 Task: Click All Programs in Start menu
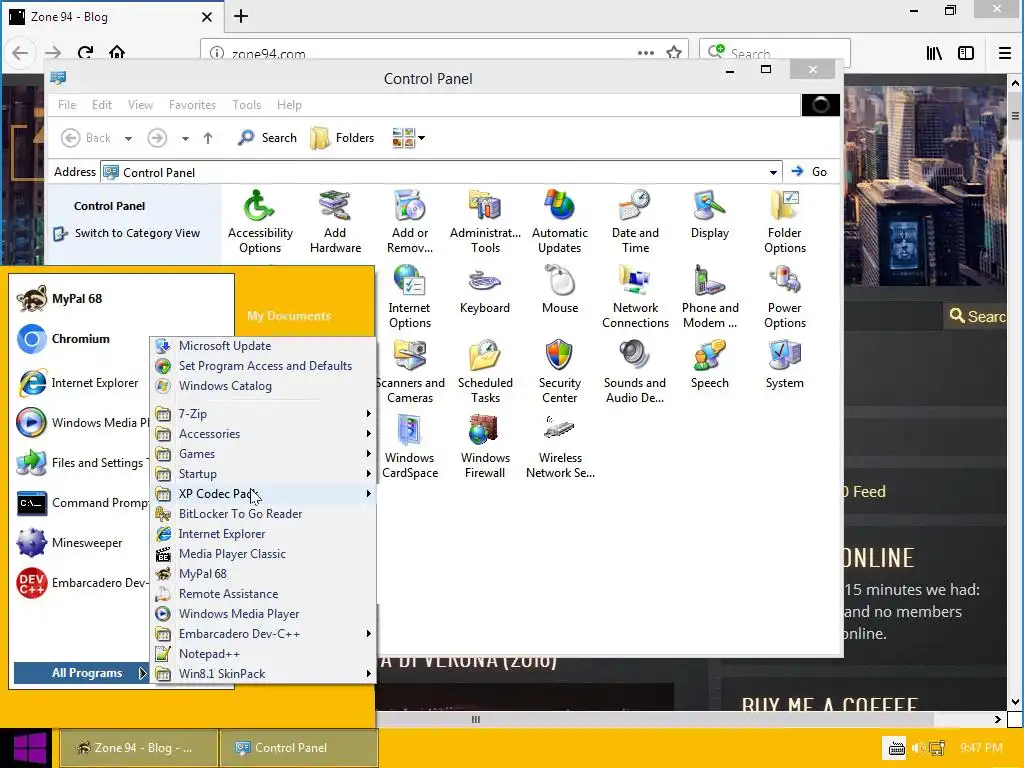(81, 673)
